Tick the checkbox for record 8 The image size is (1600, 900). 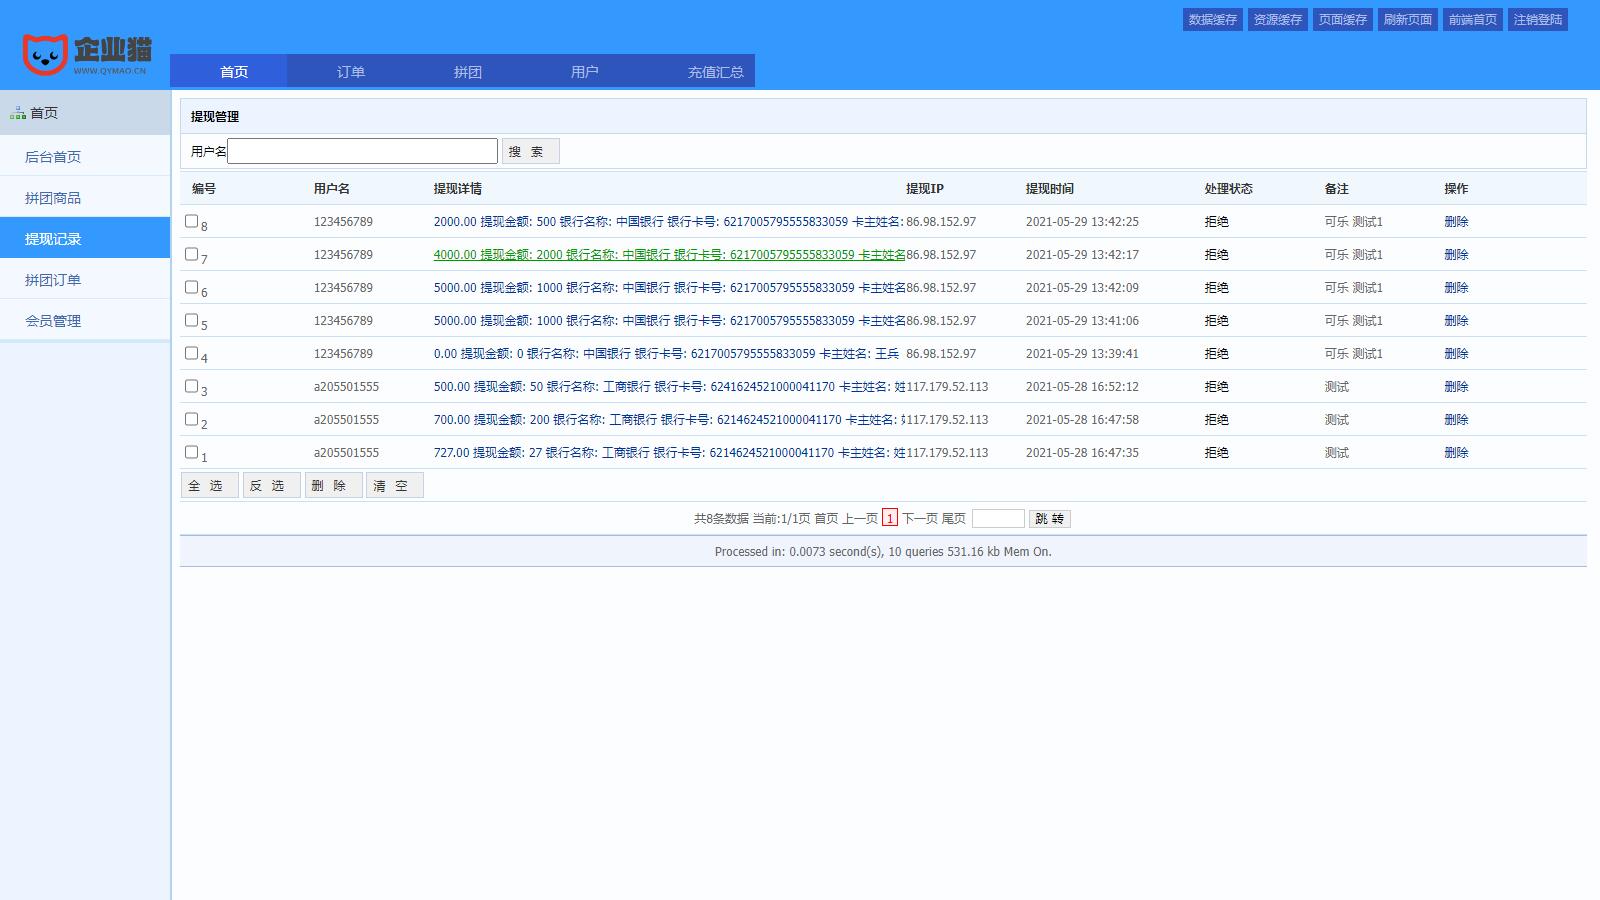click(191, 221)
